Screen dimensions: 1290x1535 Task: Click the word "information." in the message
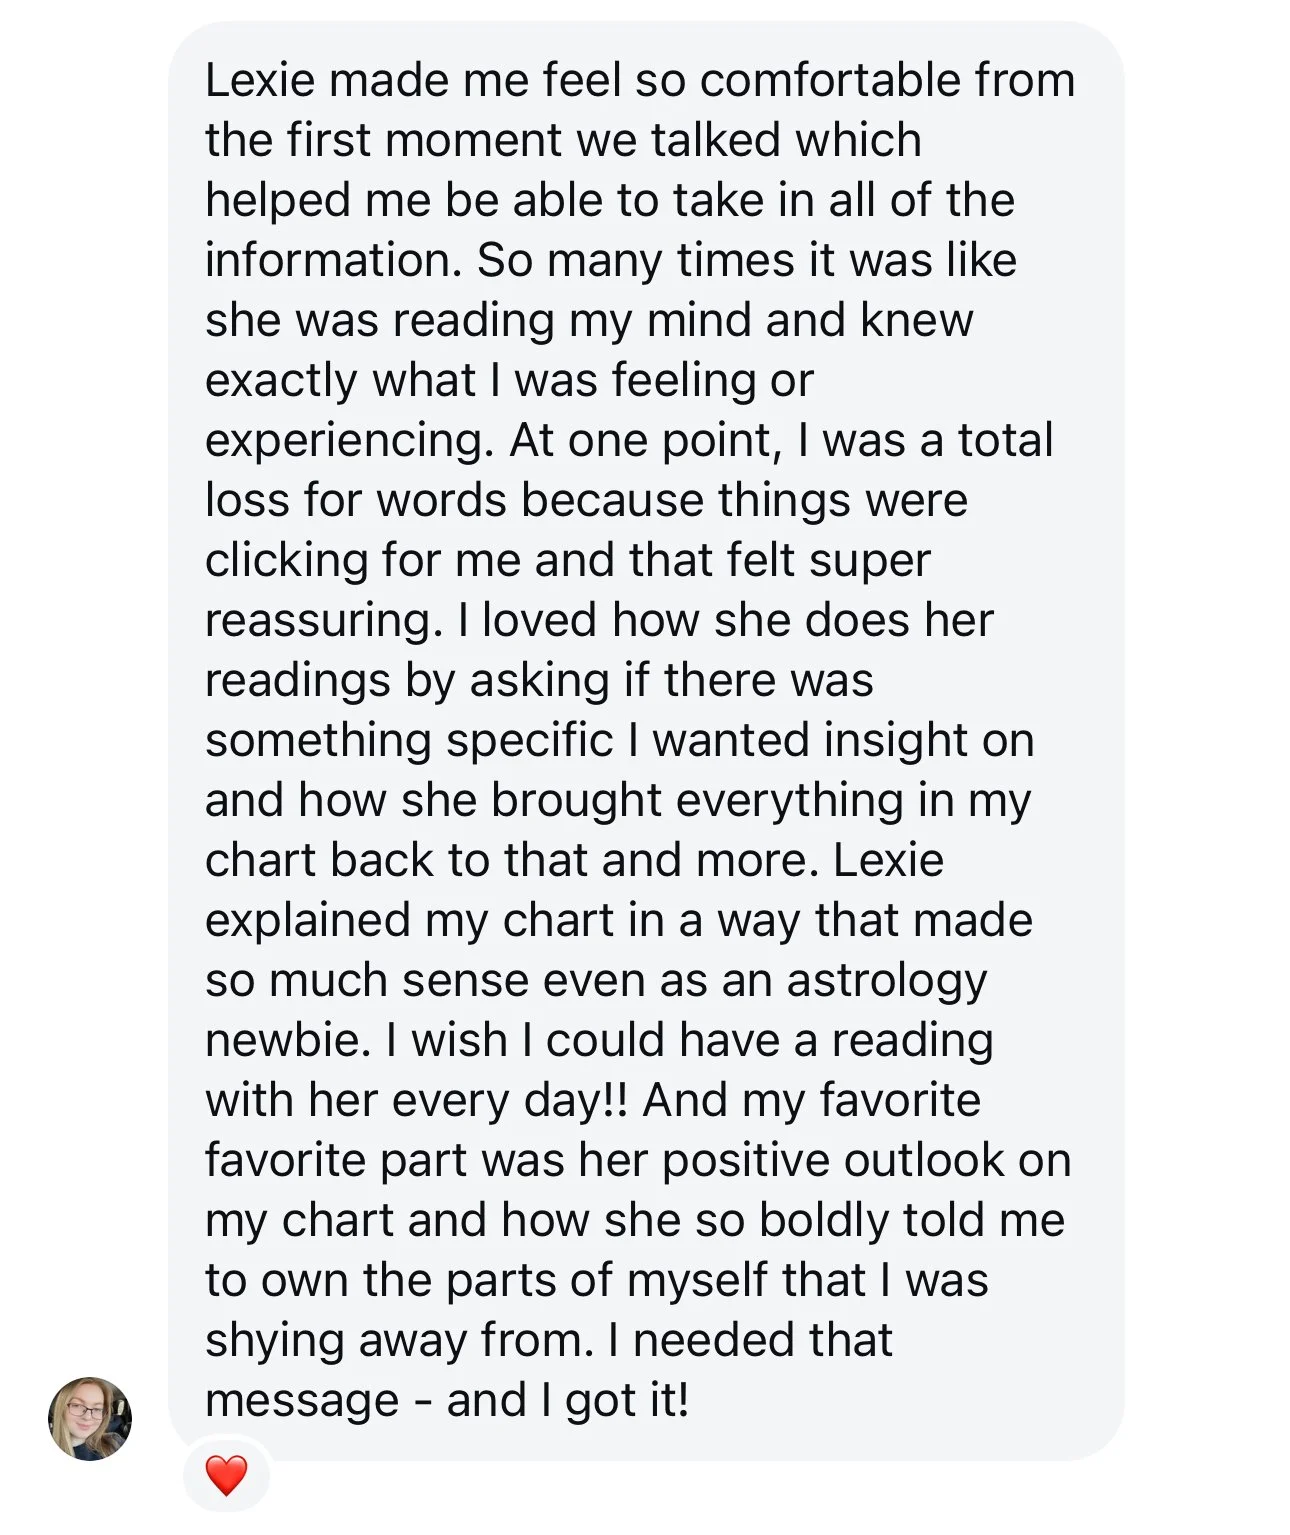pos(334,260)
